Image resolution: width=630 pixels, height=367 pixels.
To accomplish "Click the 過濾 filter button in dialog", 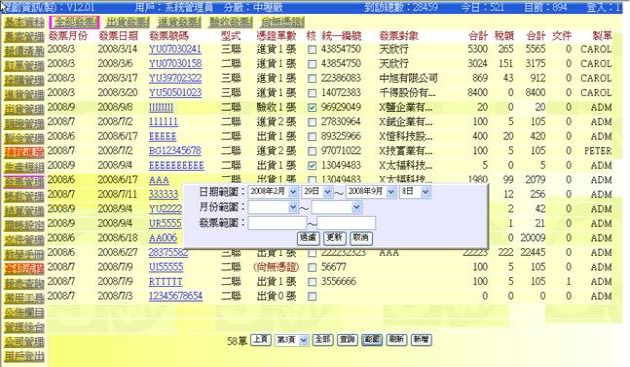I will pyautogui.click(x=308, y=238).
